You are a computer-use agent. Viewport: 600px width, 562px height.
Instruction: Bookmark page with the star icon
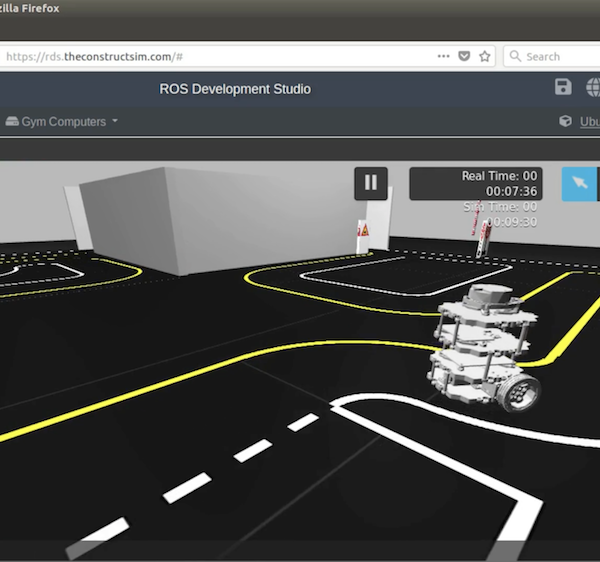(485, 57)
